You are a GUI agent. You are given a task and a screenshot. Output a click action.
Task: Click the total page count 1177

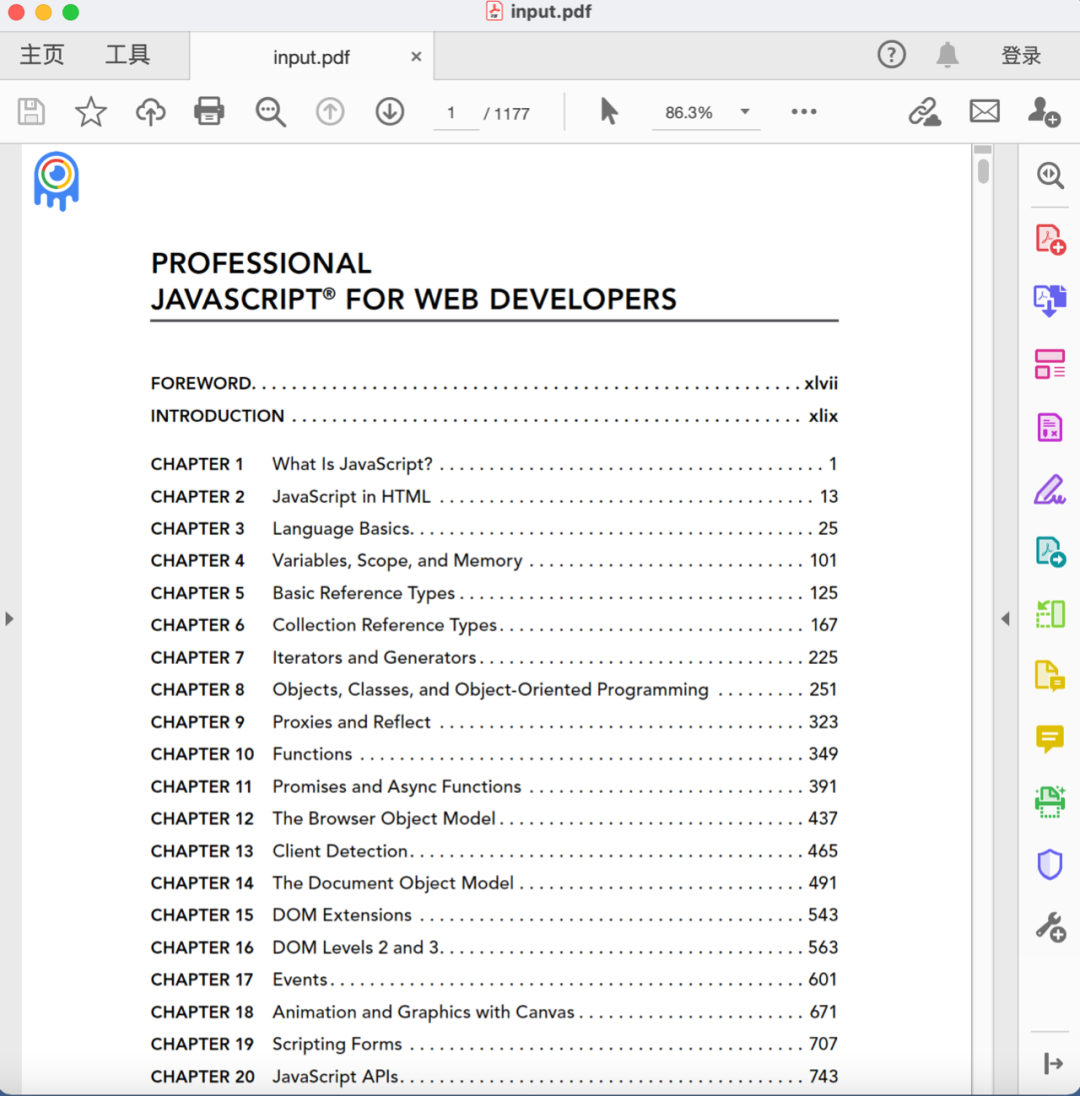(x=512, y=113)
